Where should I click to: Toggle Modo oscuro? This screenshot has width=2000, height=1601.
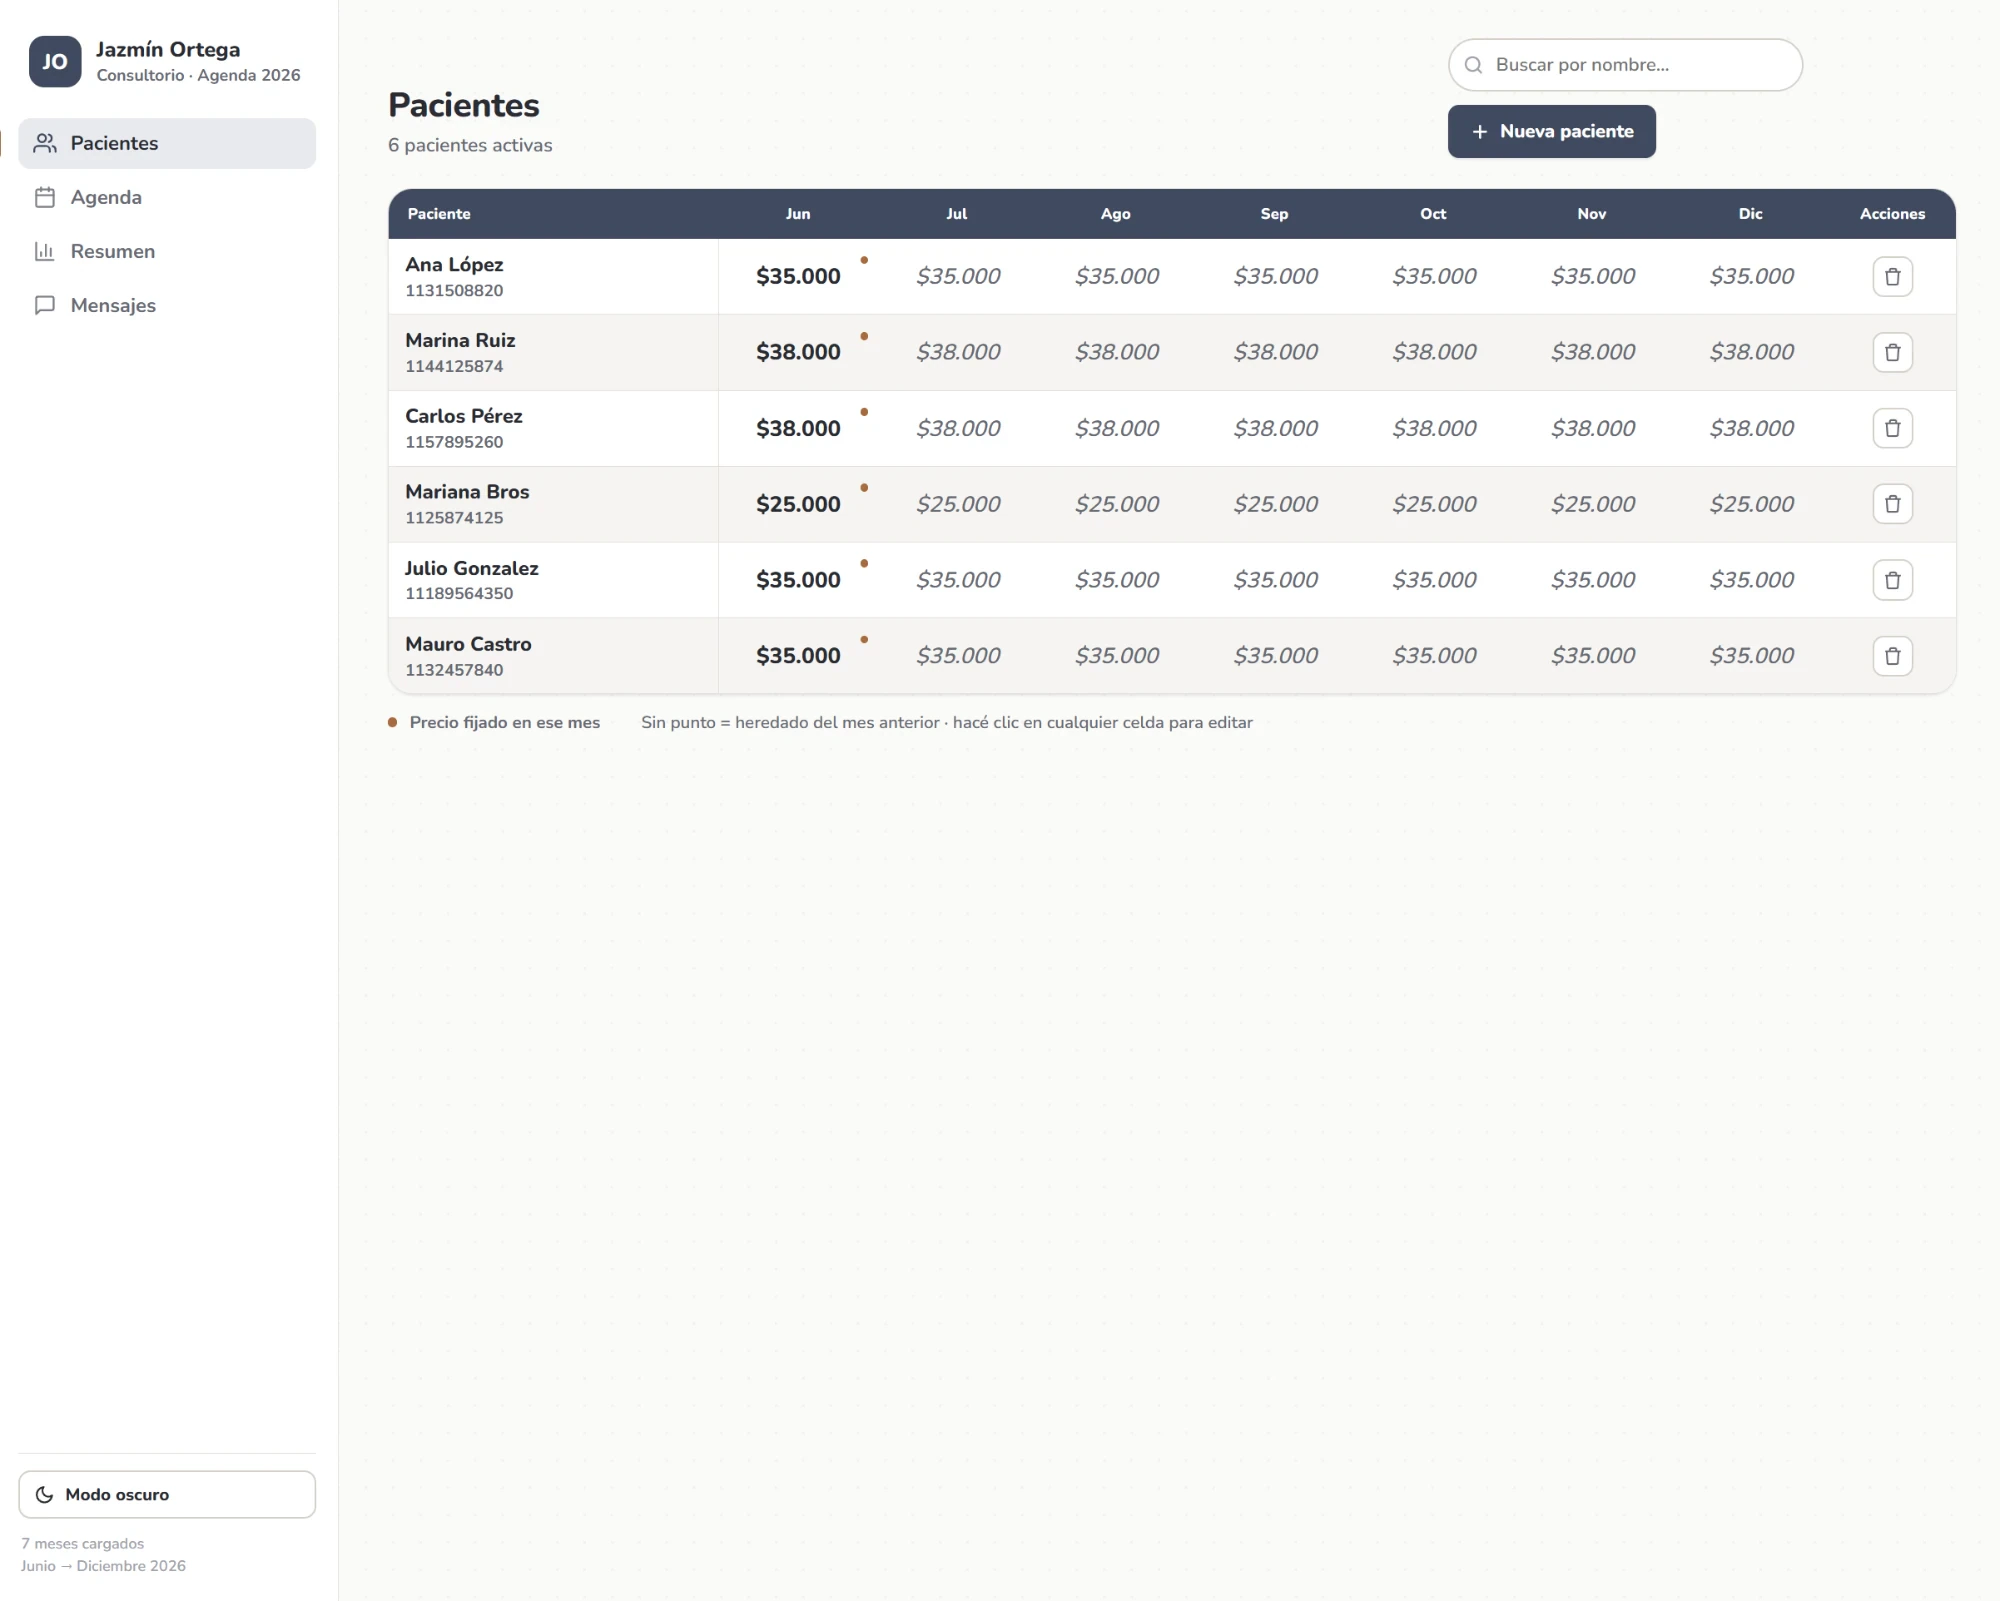[x=167, y=1494]
